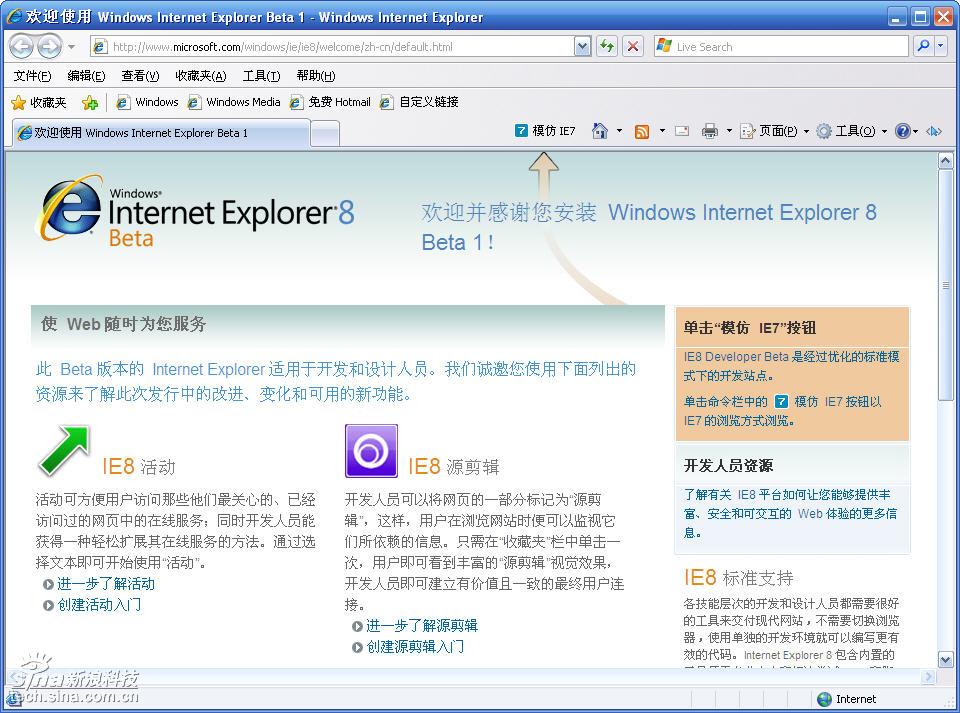This screenshot has height=713, width=960.
Task: Click the command bar overflow chevron
Action: click(x=934, y=131)
